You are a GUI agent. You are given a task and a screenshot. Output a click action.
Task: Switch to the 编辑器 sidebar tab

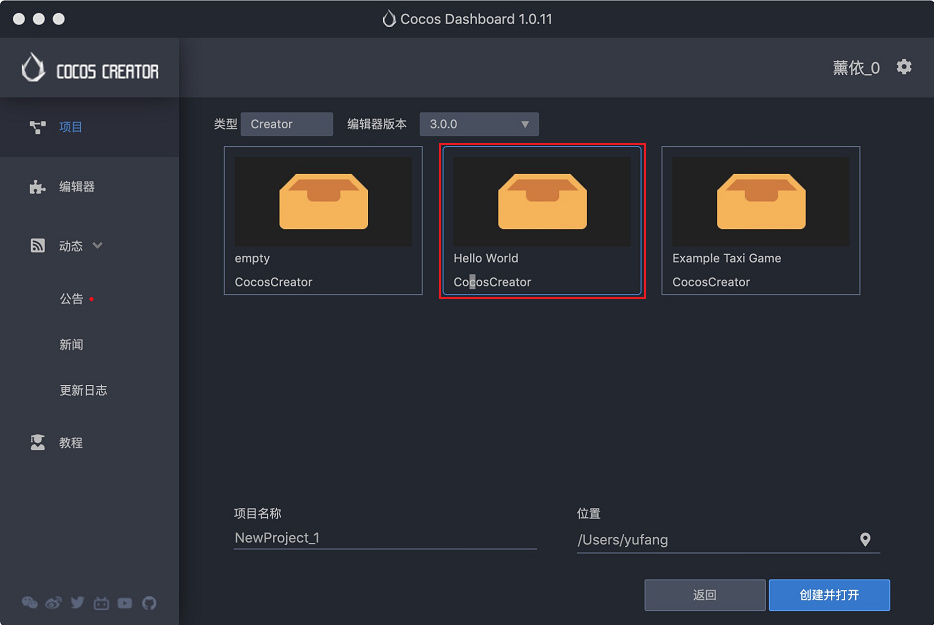(x=76, y=186)
